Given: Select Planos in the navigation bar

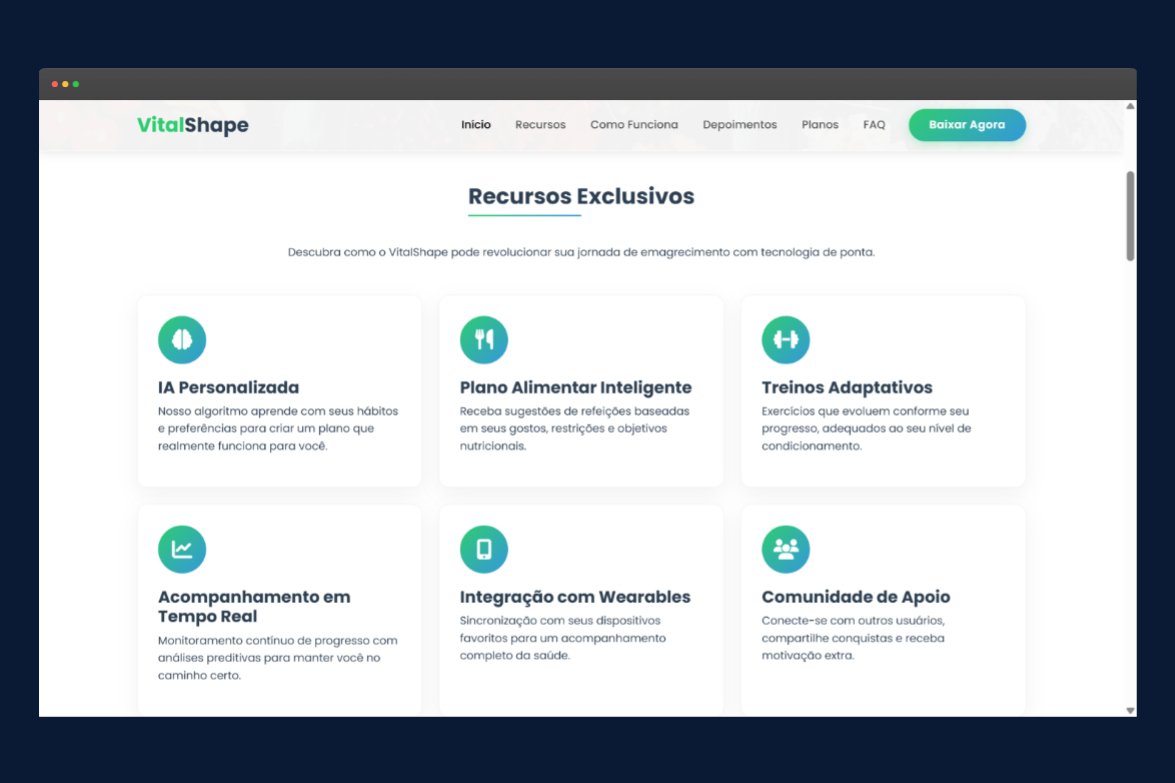Looking at the screenshot, I should [x=820, y=125].
